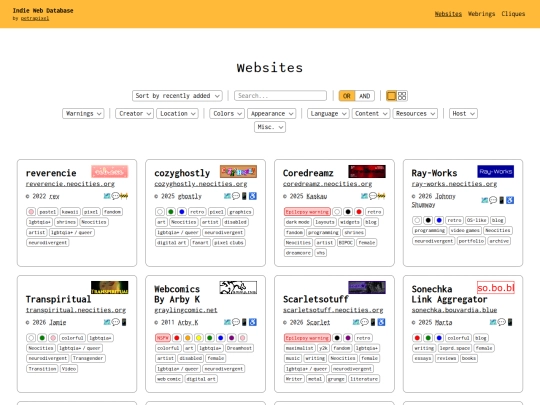Viewport: 540px width, 405px height.
Task: Focus the Search input field
Action: 280,96
